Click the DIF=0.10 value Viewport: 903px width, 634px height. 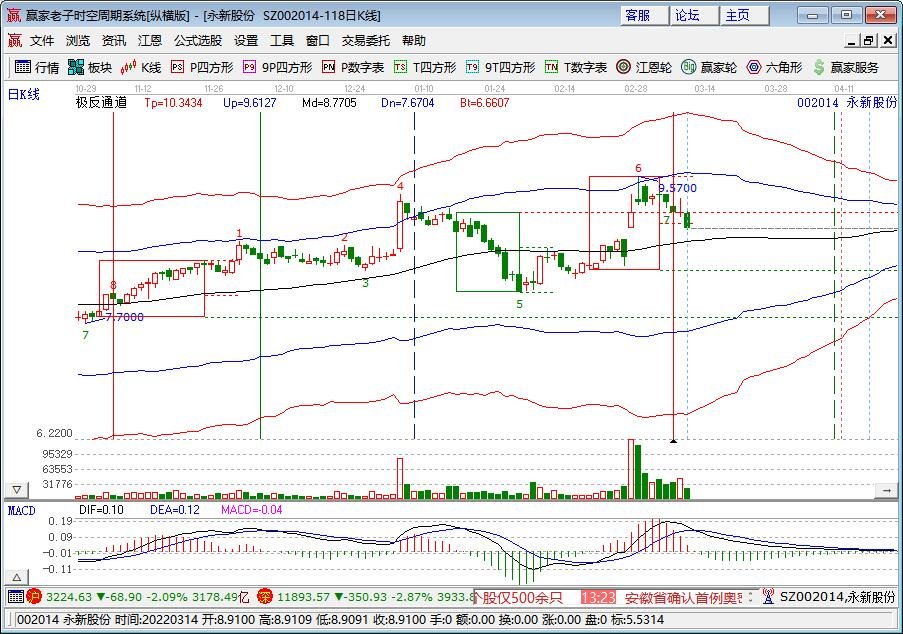[x=101, y=510]
